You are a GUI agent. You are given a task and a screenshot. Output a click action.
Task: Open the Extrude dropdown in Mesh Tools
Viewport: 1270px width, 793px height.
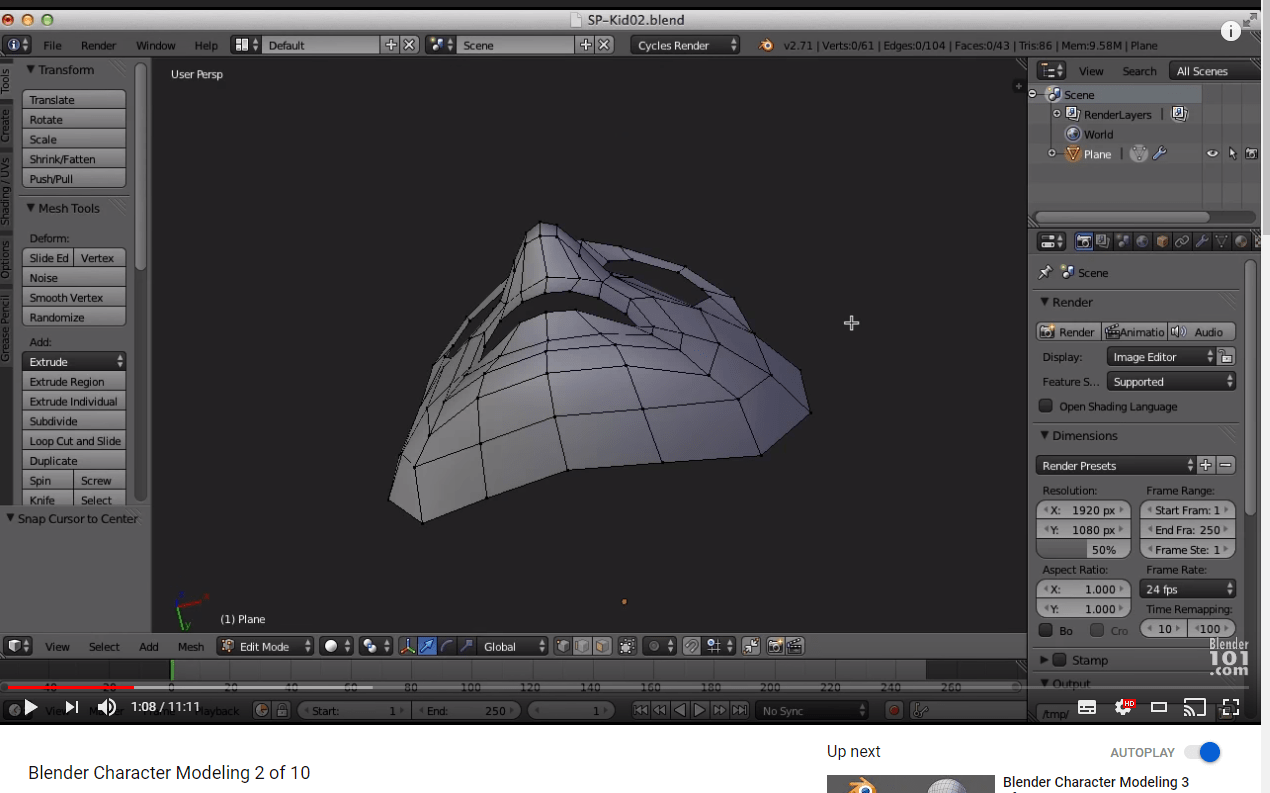coord(74,362)
